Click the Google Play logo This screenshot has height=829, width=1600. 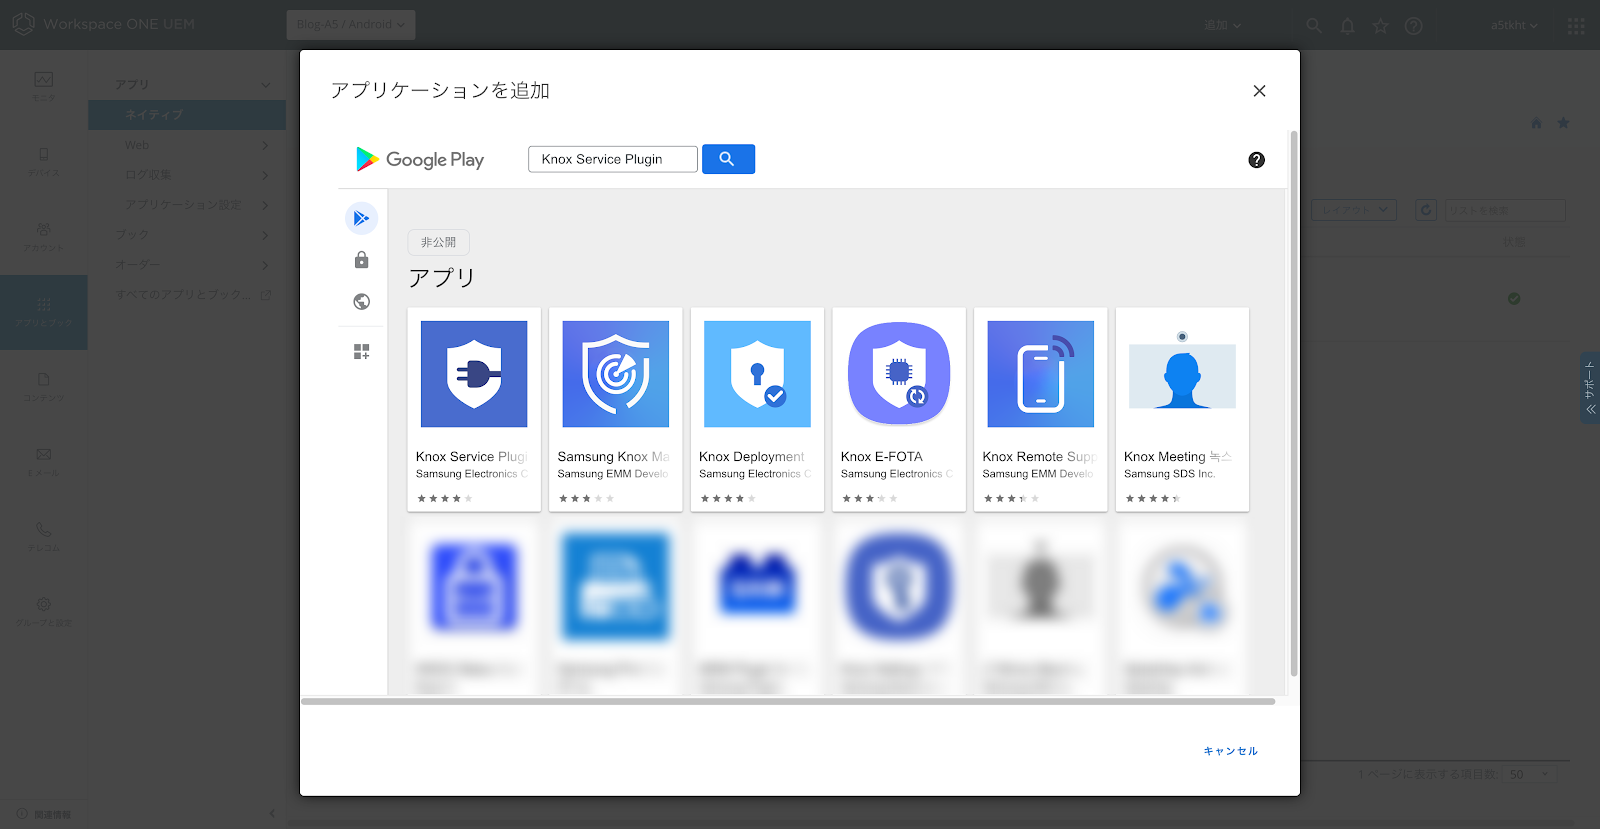(420, 160)
